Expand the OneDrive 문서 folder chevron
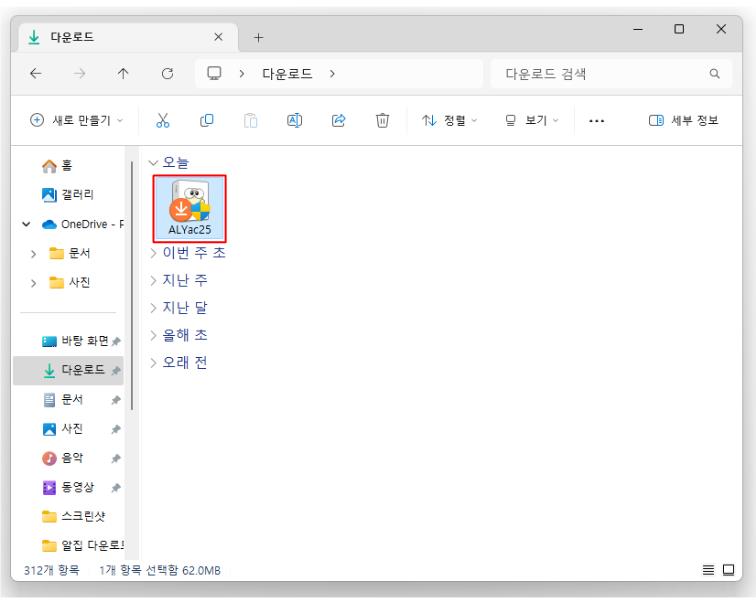Viewport: 756px width, 604px height. click(33, 254)
